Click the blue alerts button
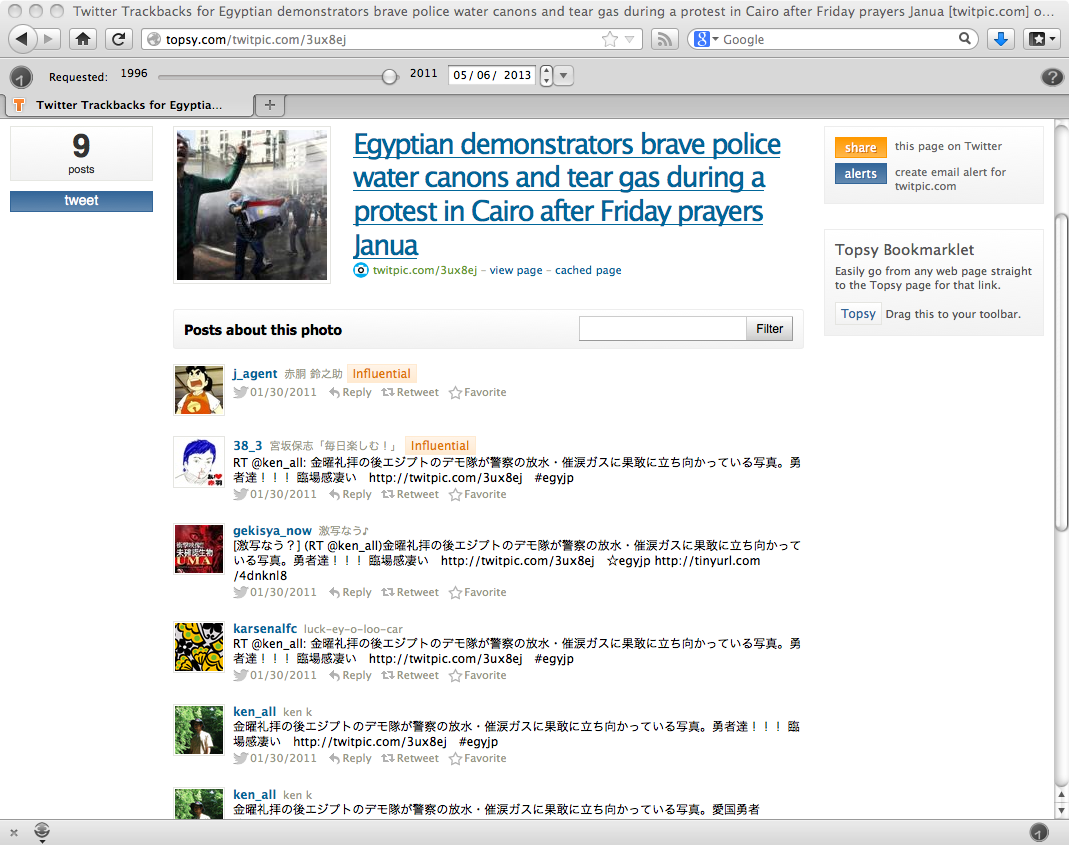This screenshot has width=1069, height=845. click(x=860, y=173)
